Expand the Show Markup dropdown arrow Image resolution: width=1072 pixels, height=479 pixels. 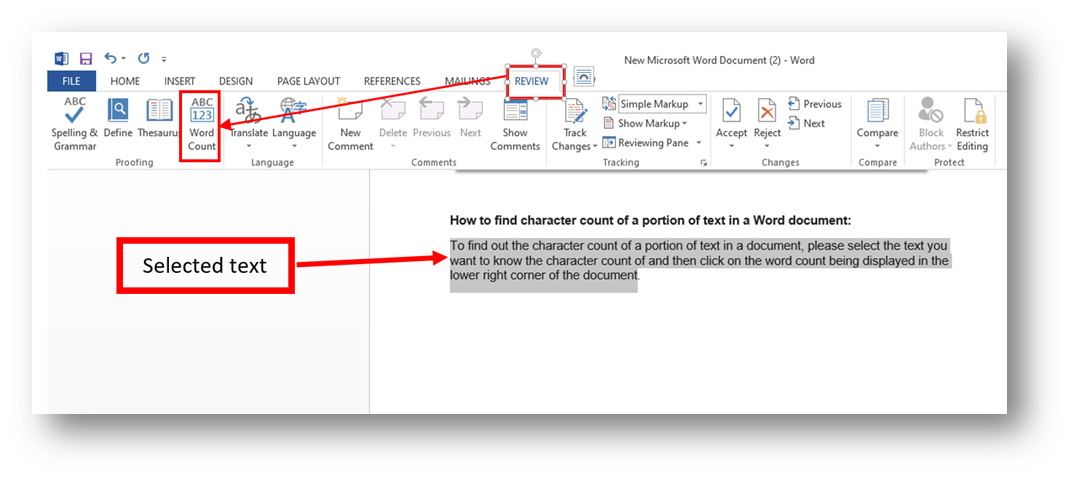[x=684, y=124]
